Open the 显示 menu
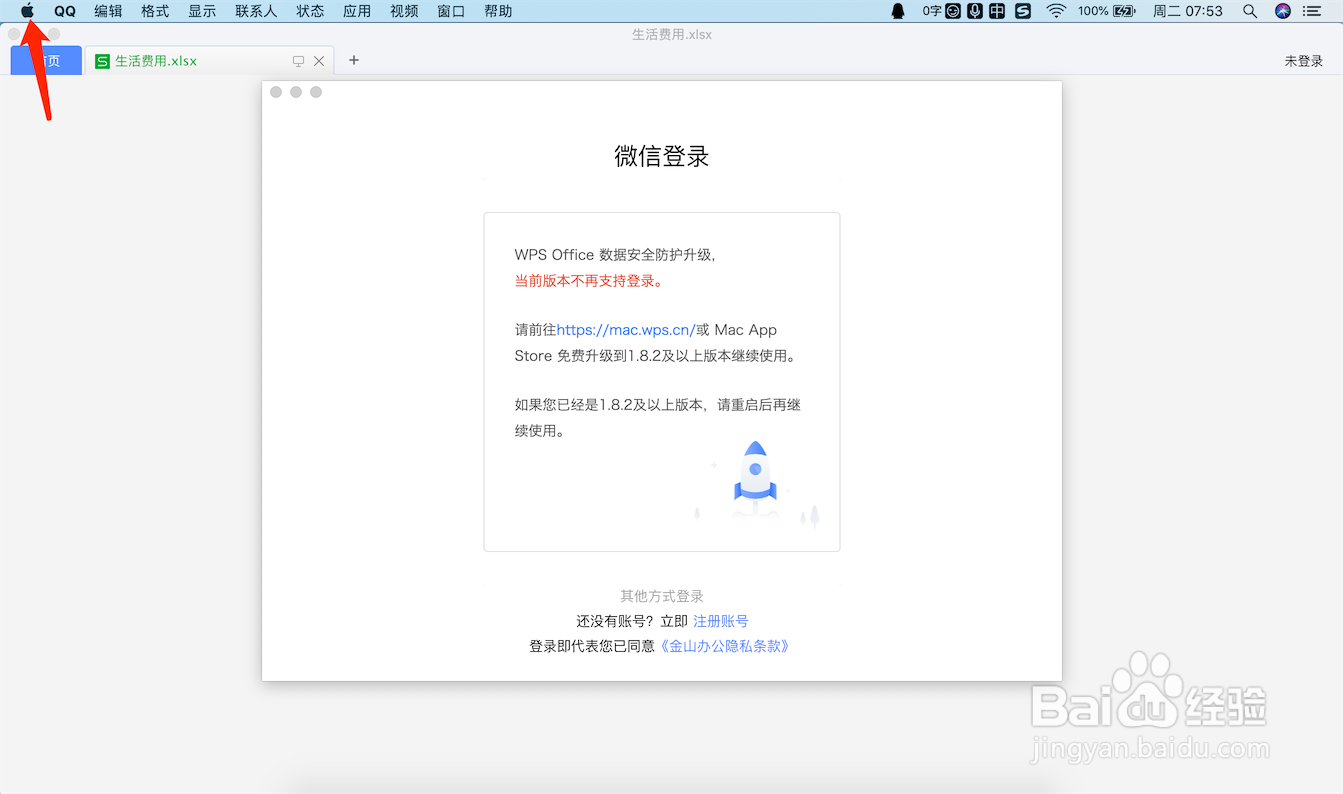This screenshot has width=1343, height=794. click(x=202, y=11)
